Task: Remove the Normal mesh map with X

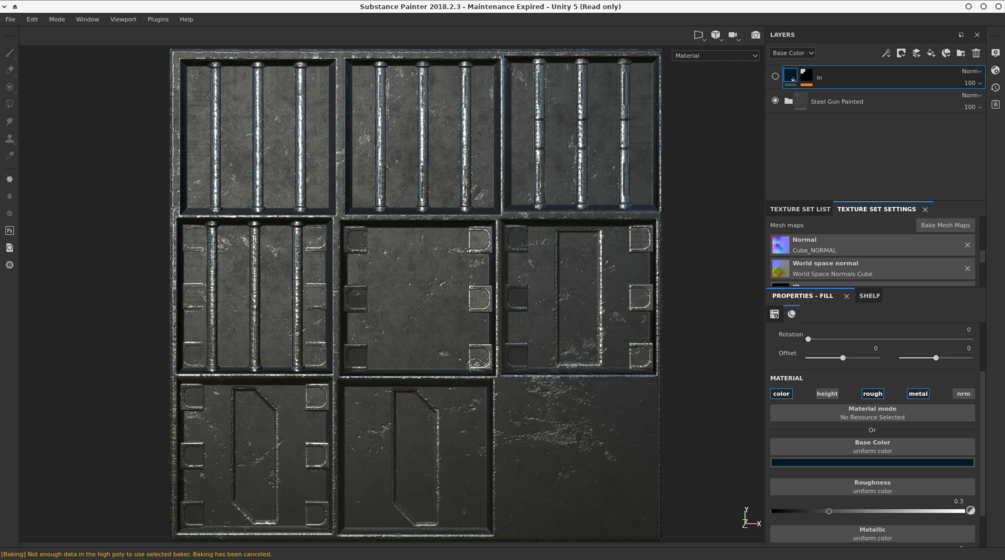Action: coord(967,245)
